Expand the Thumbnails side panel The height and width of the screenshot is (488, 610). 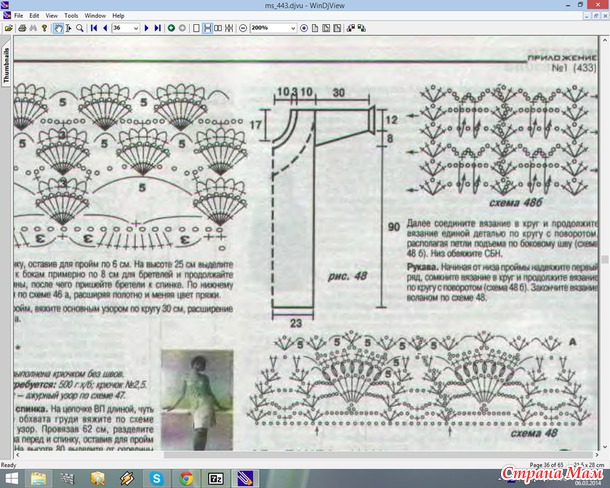[6, 64]
